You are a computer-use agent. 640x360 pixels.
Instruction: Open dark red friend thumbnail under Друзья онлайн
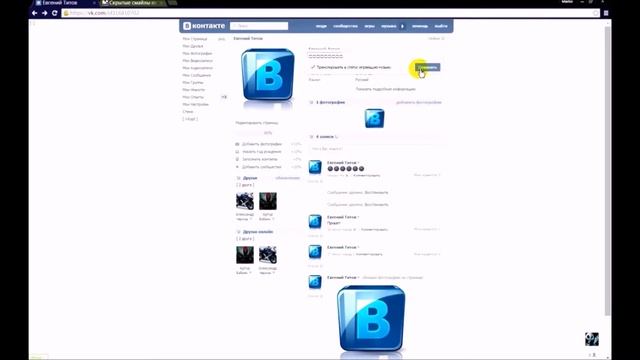pyautogui.click(x=244, y=255)
